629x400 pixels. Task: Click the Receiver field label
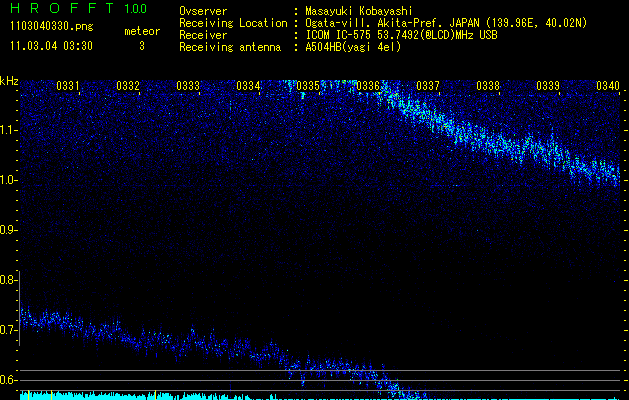click(203, 35)
